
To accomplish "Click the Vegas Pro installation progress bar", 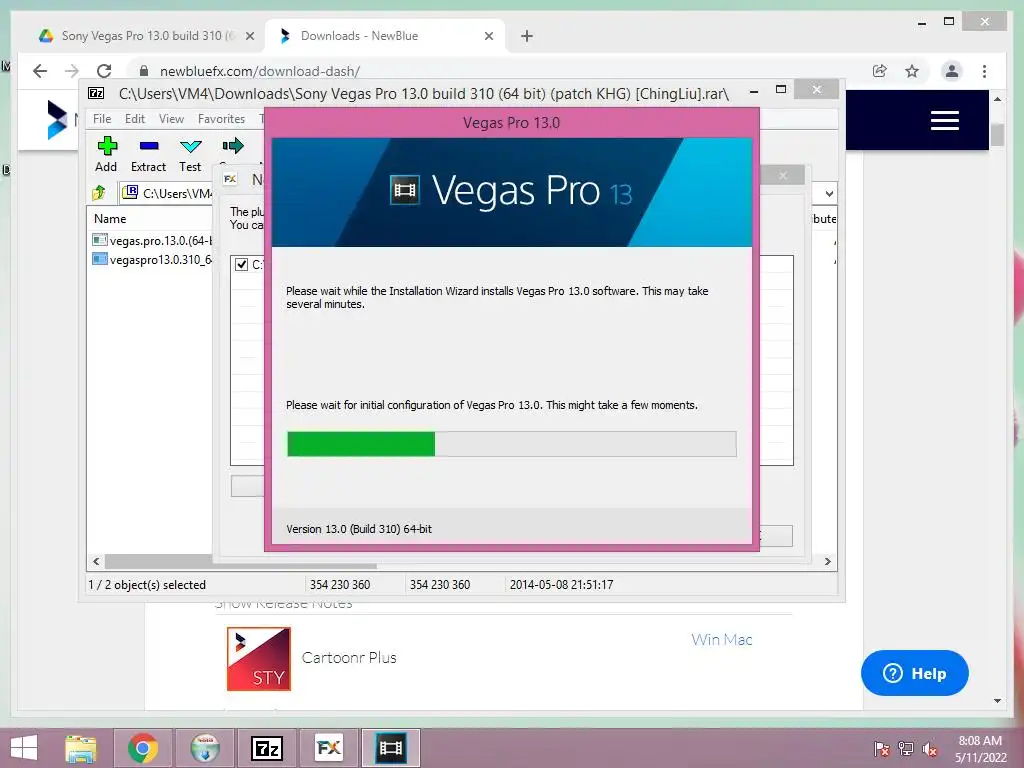I will click(511, 444).
